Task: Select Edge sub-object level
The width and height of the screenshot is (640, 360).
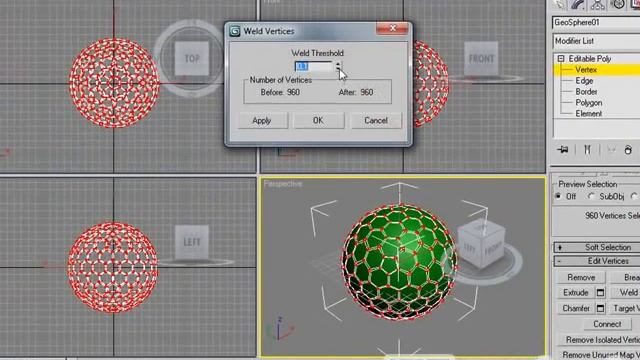Action: click(x=584, y=81)
